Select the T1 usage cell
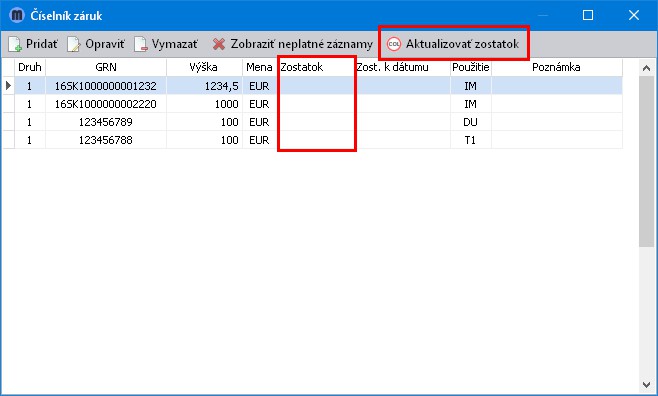Viewport: 658px width, 396px height. [x=470, y=140]
